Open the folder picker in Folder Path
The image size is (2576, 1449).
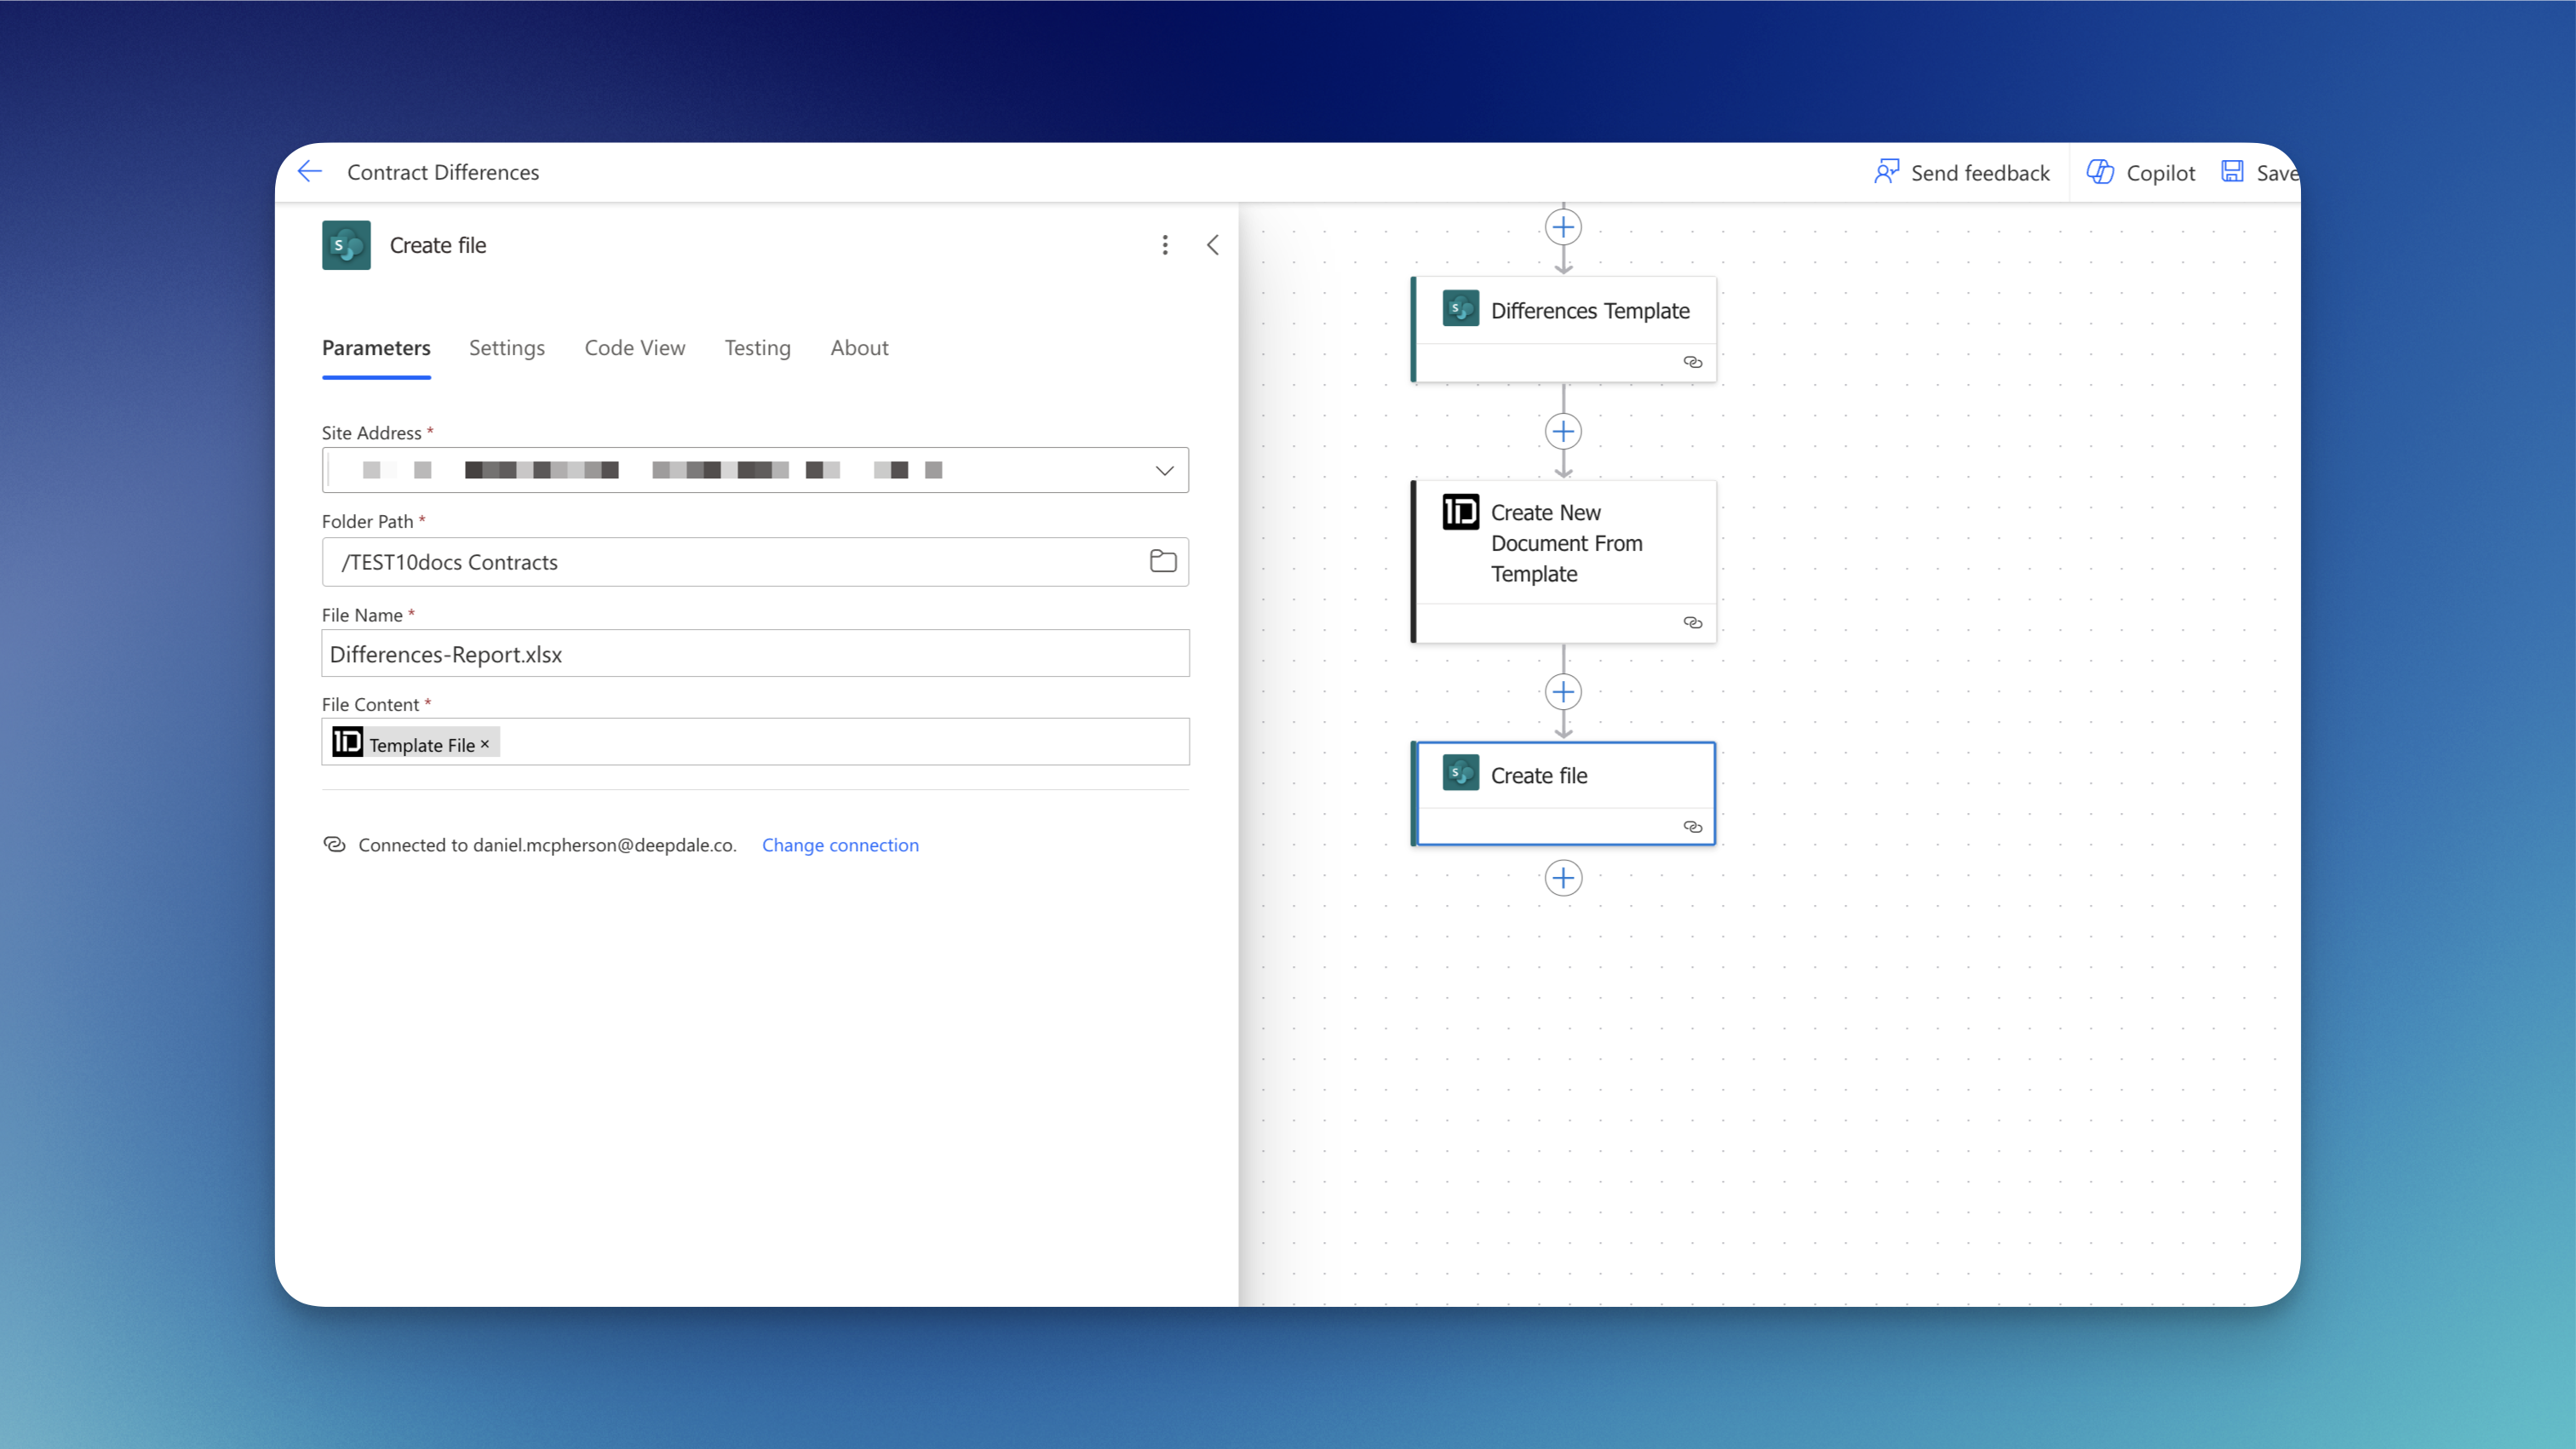coord(1162,562)
